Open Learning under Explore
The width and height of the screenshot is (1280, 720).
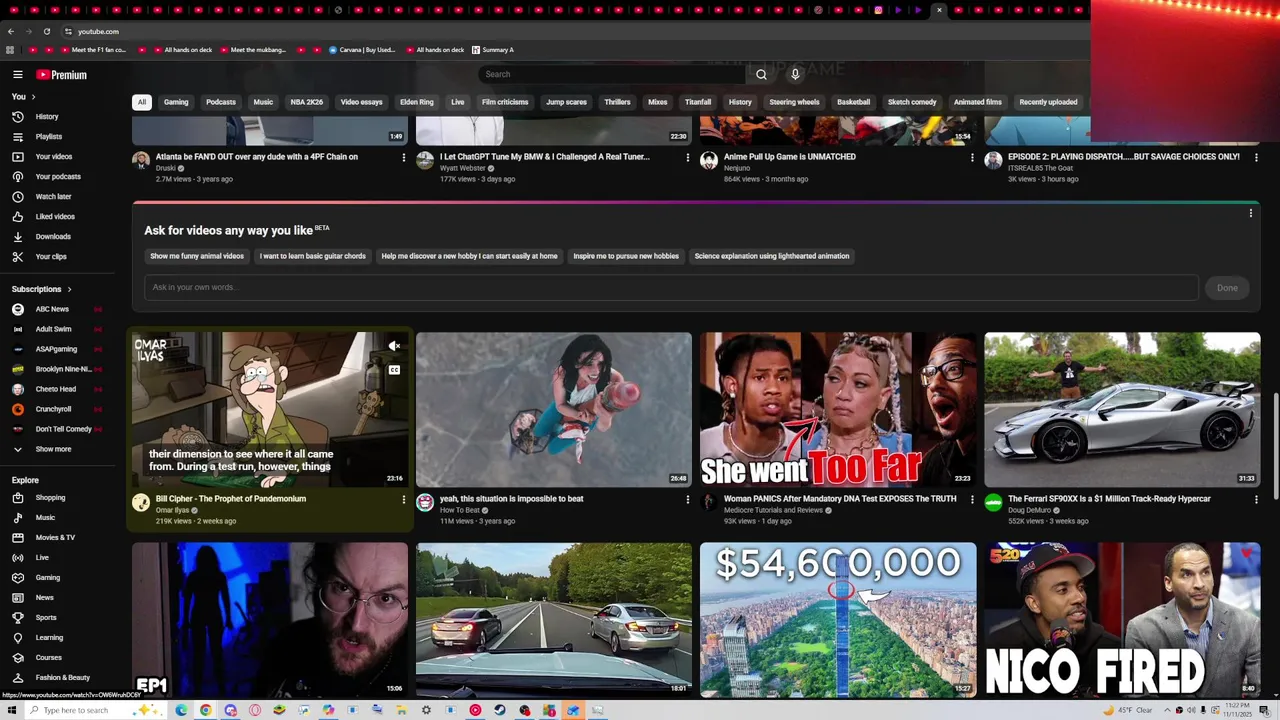48,638
